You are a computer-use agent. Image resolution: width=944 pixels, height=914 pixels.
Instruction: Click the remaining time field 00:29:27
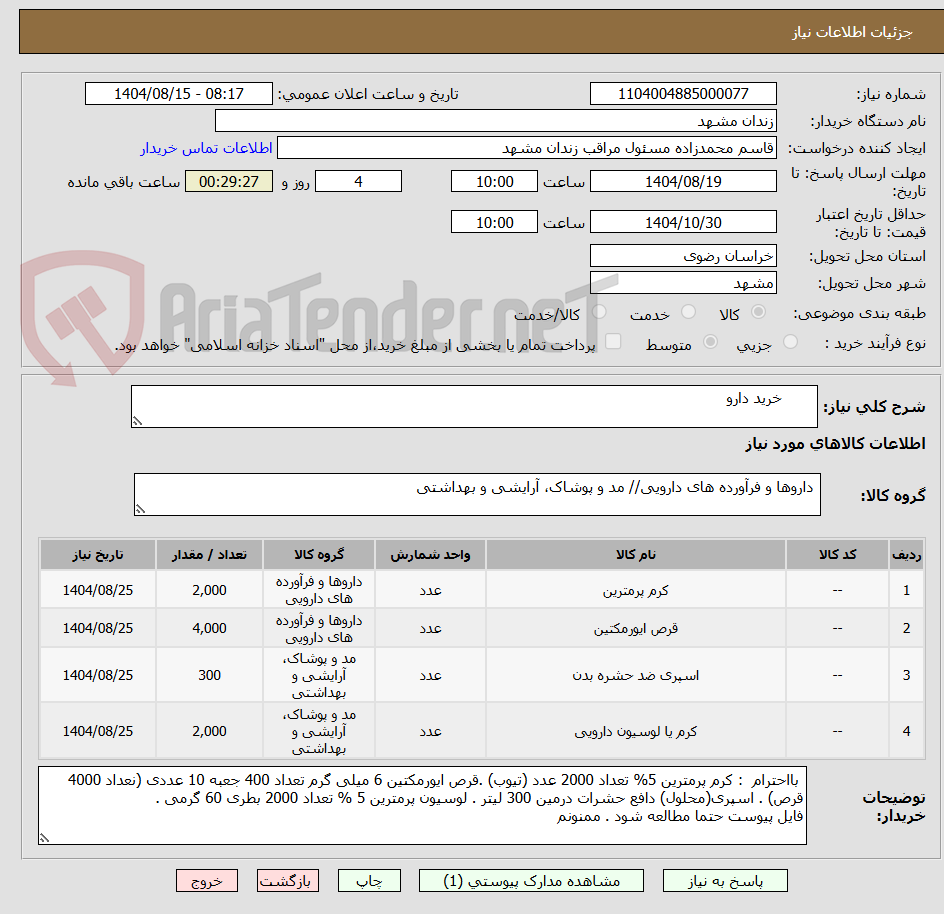pyautogui.click(x=229, y=181)
